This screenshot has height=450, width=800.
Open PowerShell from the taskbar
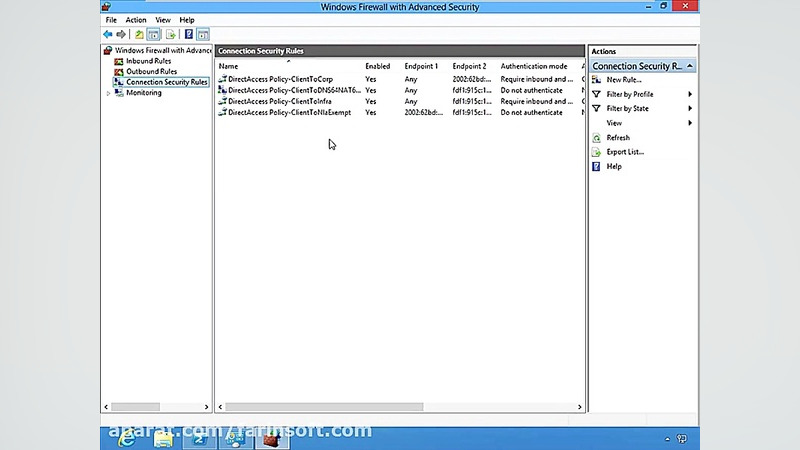199,438
